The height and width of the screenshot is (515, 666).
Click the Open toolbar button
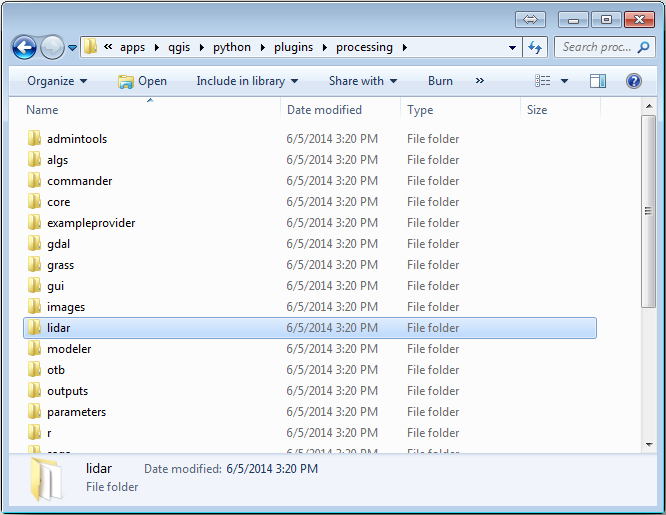point(142,81)
